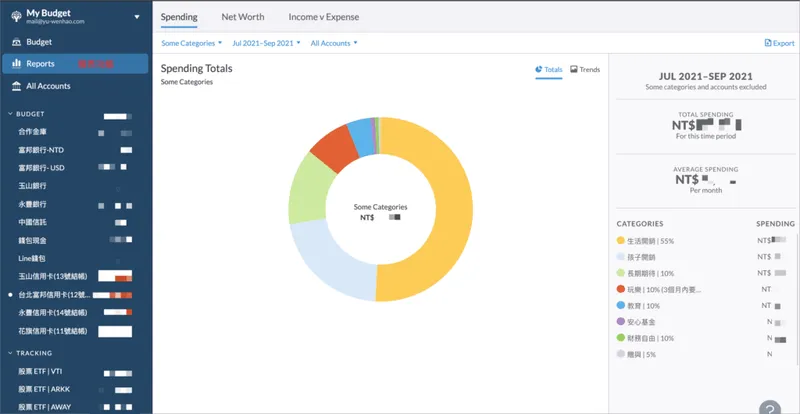Image resolution: width=800 pixels, height=414 pixels.
Task: Switch to the Income v Expense tab
Action: 323,17
